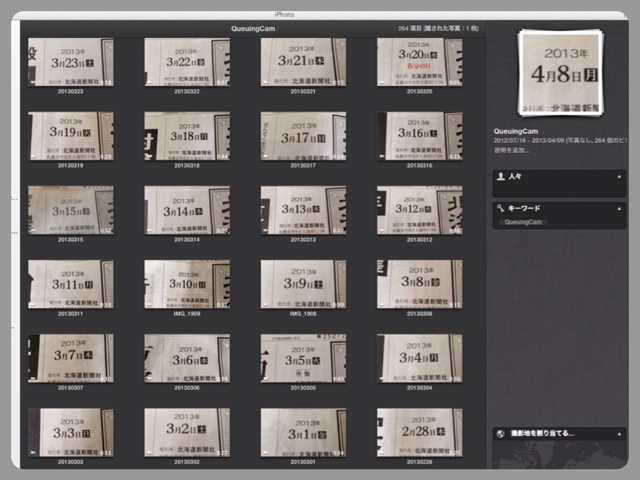
Task: Collapse the キーワード panel with its triangle
Action: click(x=619, y=209)
